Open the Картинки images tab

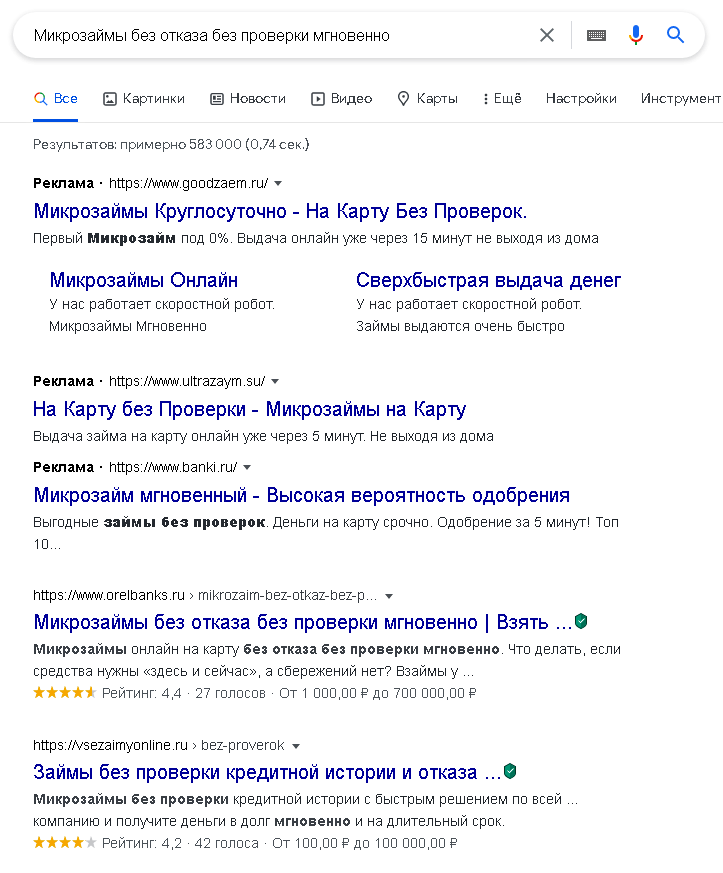tap(144, 98)
